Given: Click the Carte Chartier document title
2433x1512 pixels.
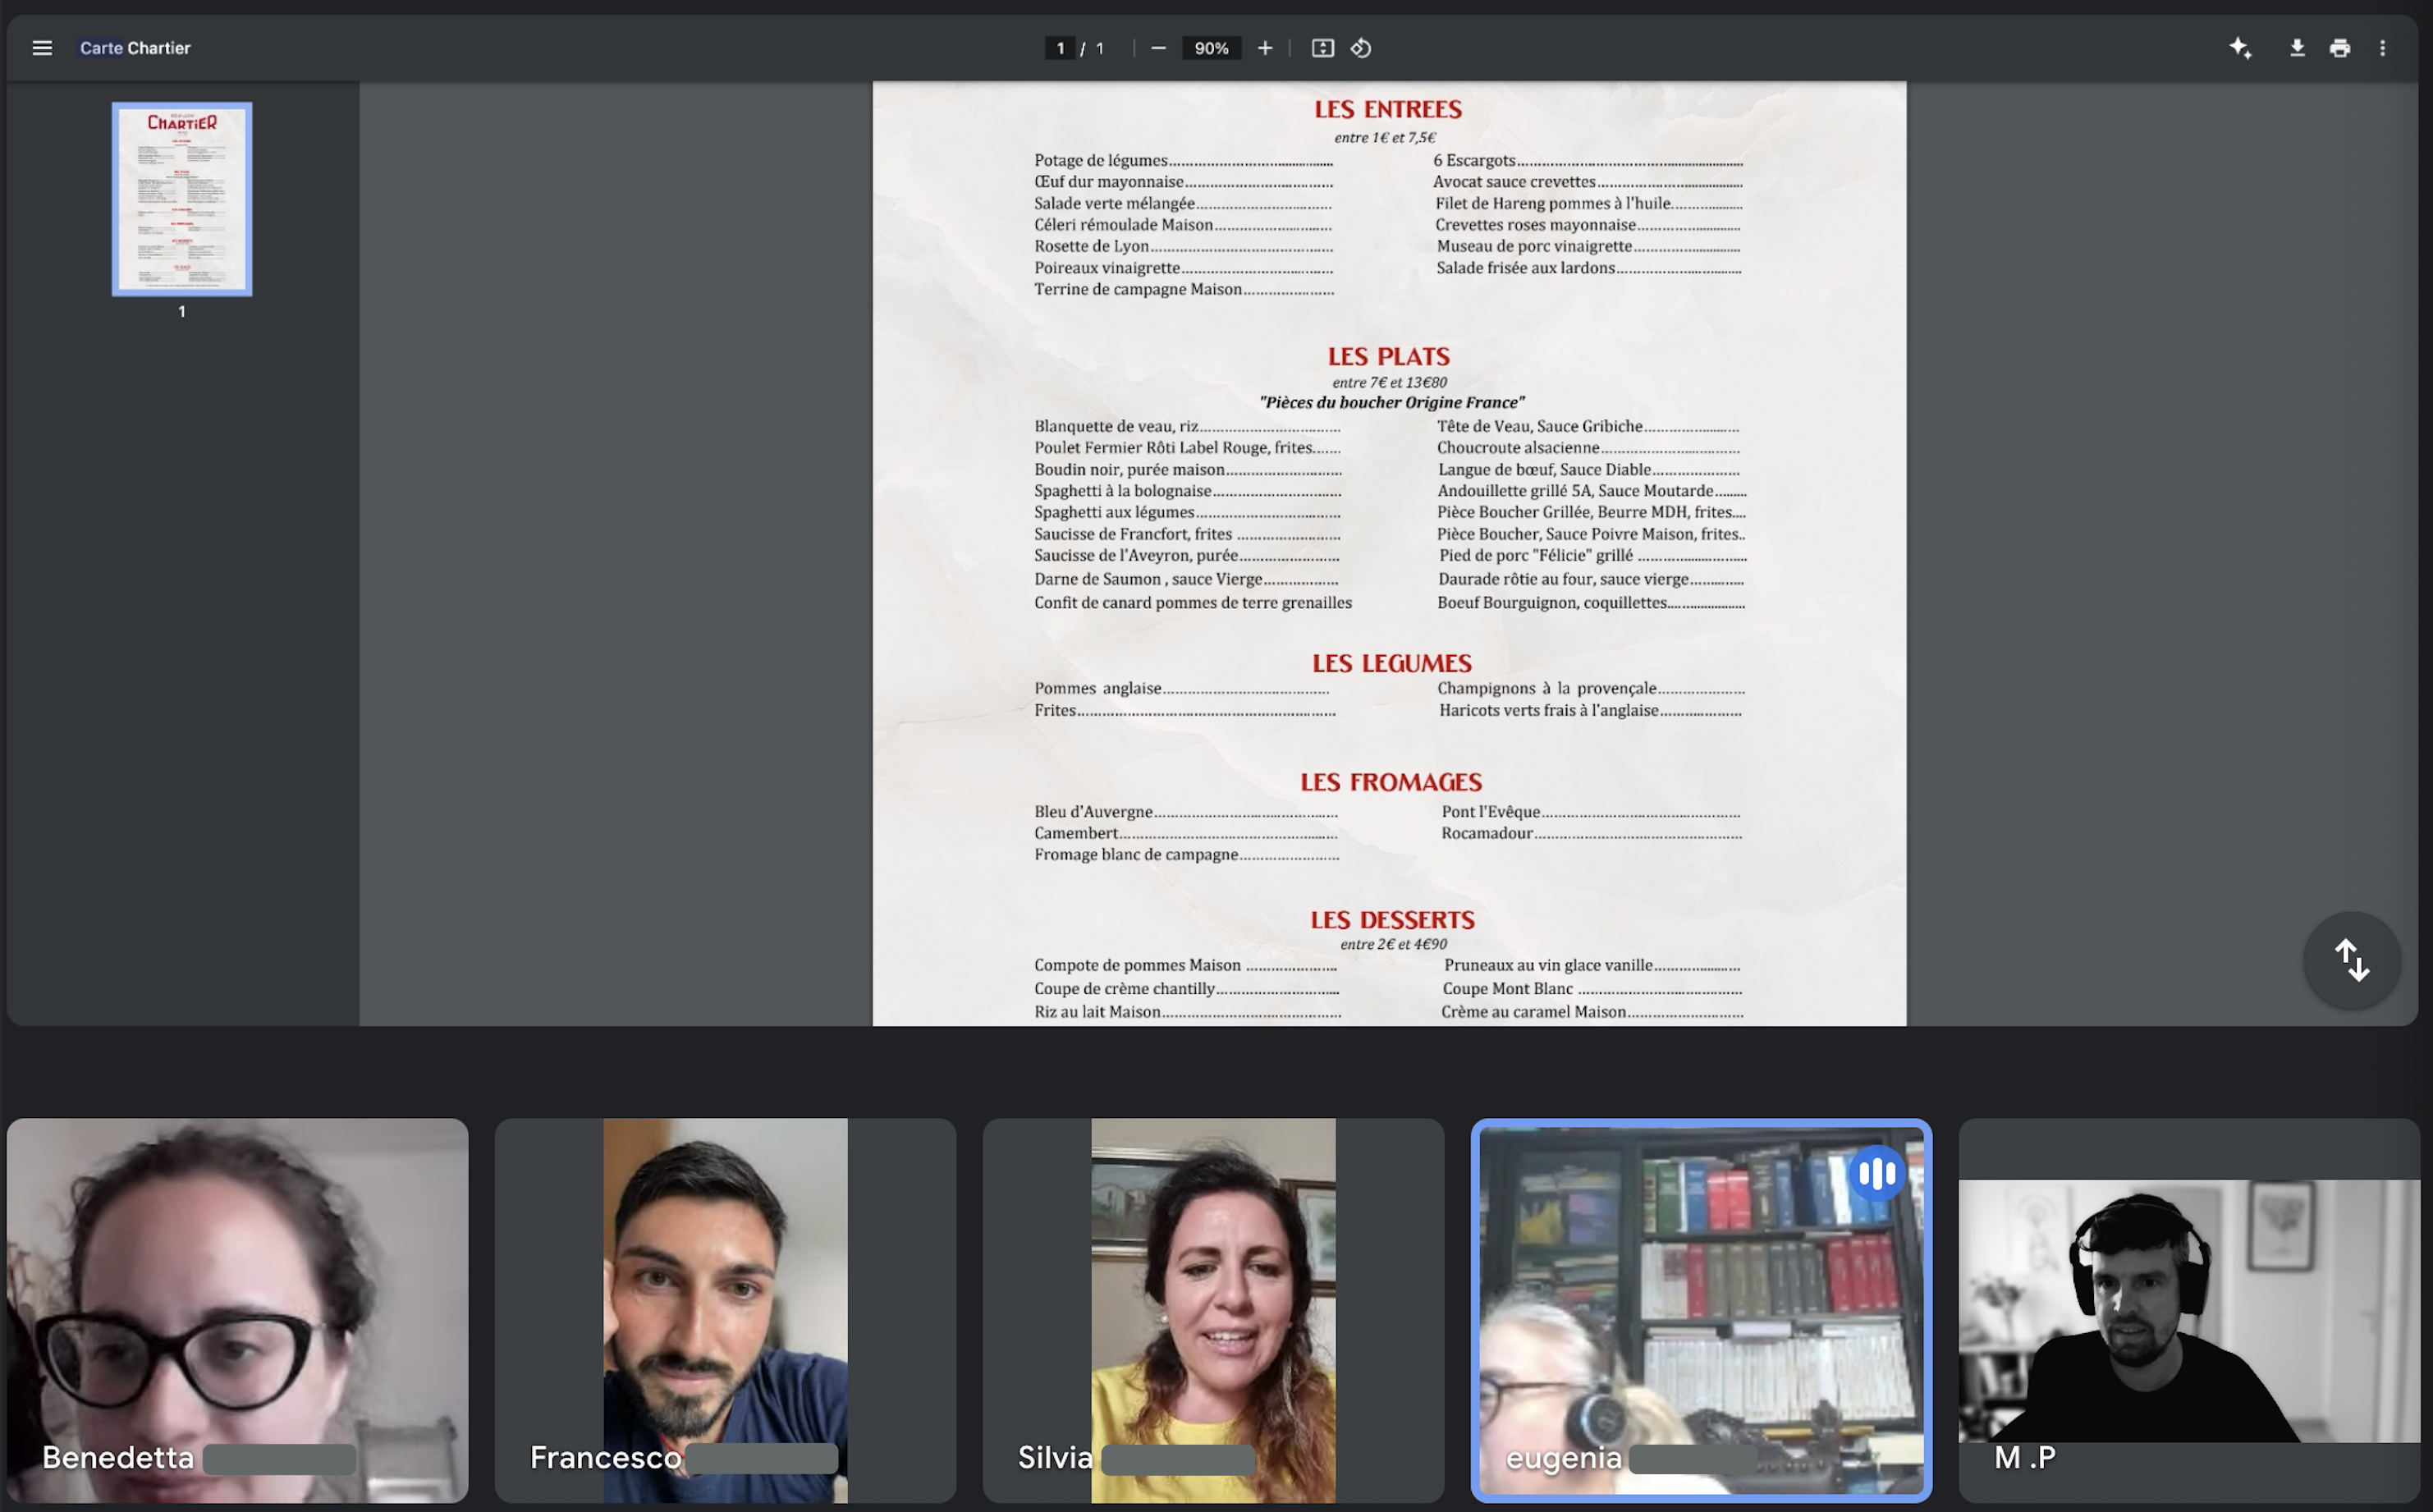Looking at the screenshot, I should 135,48.
